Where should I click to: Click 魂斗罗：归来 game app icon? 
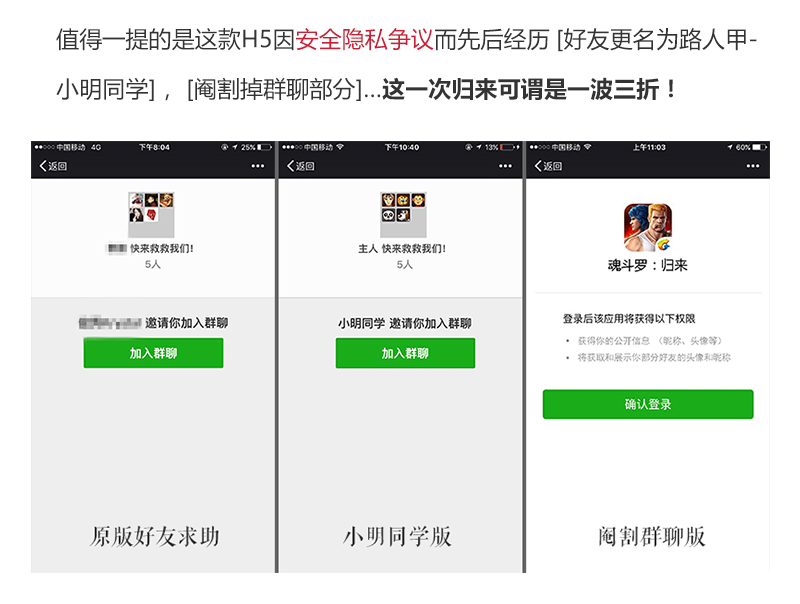(x=647, y=228)
